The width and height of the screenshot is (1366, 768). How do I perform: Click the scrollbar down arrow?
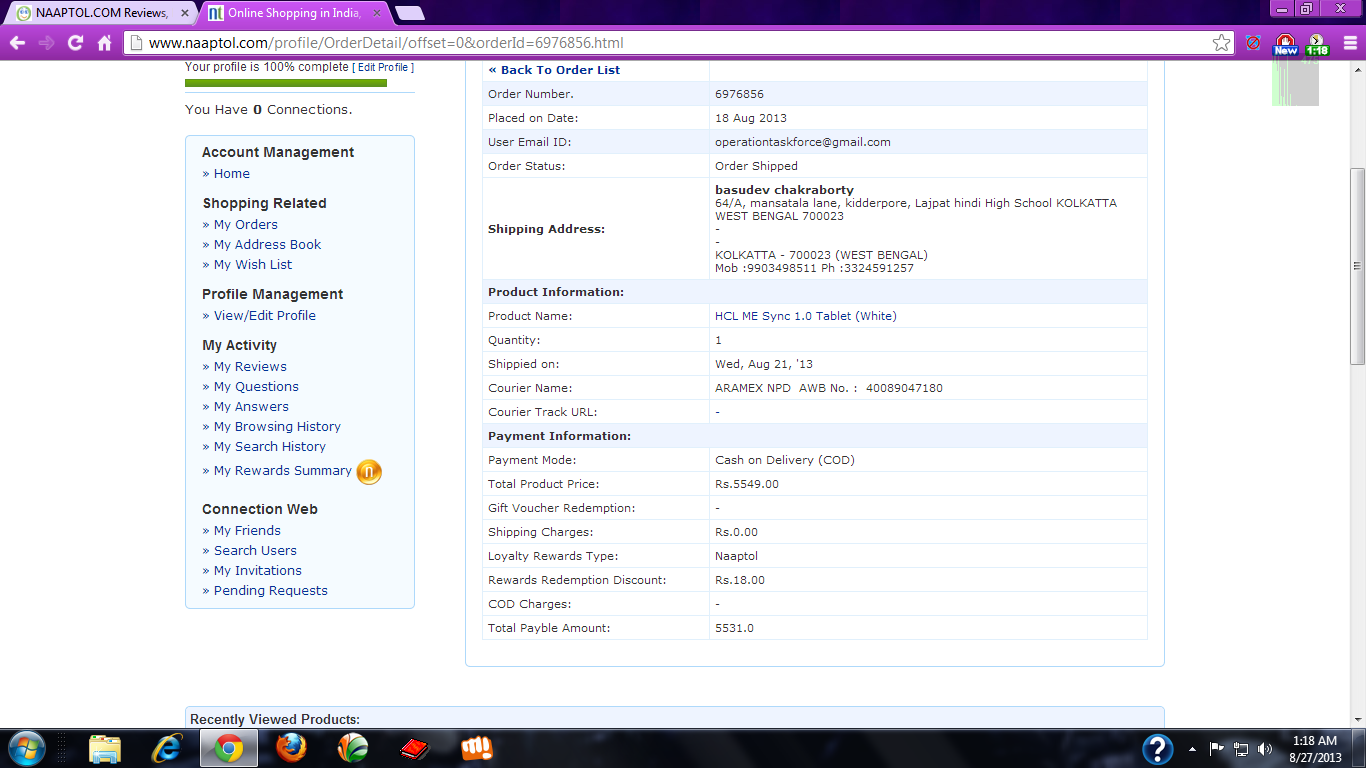pyautogui.click(x=1357, y=719)
